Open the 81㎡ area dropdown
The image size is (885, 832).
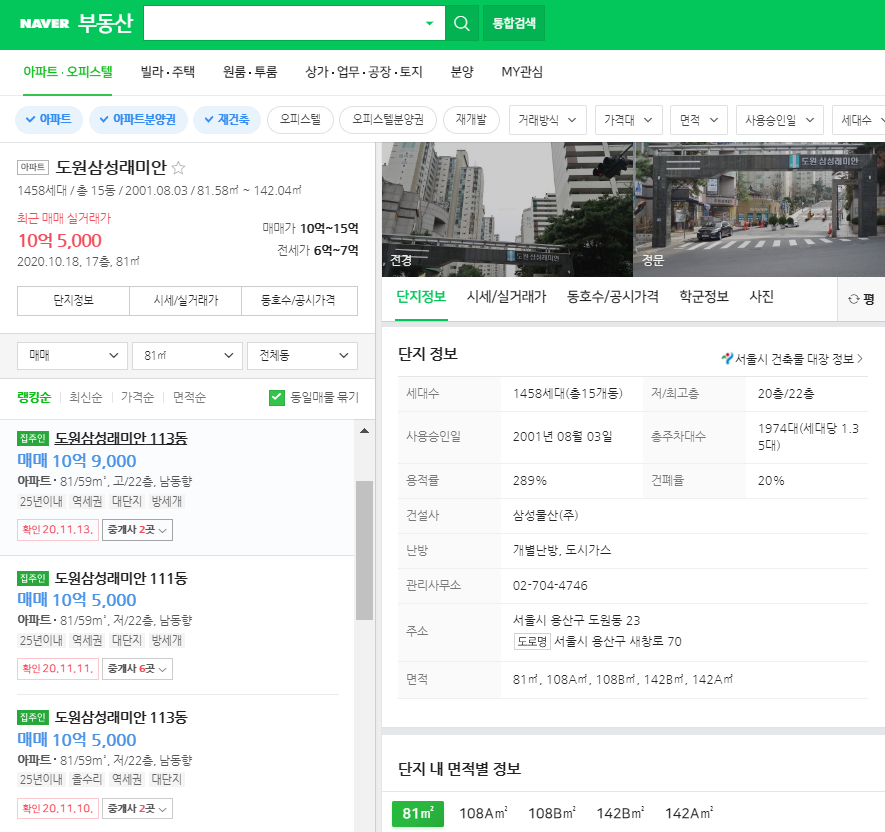(187, 356)
